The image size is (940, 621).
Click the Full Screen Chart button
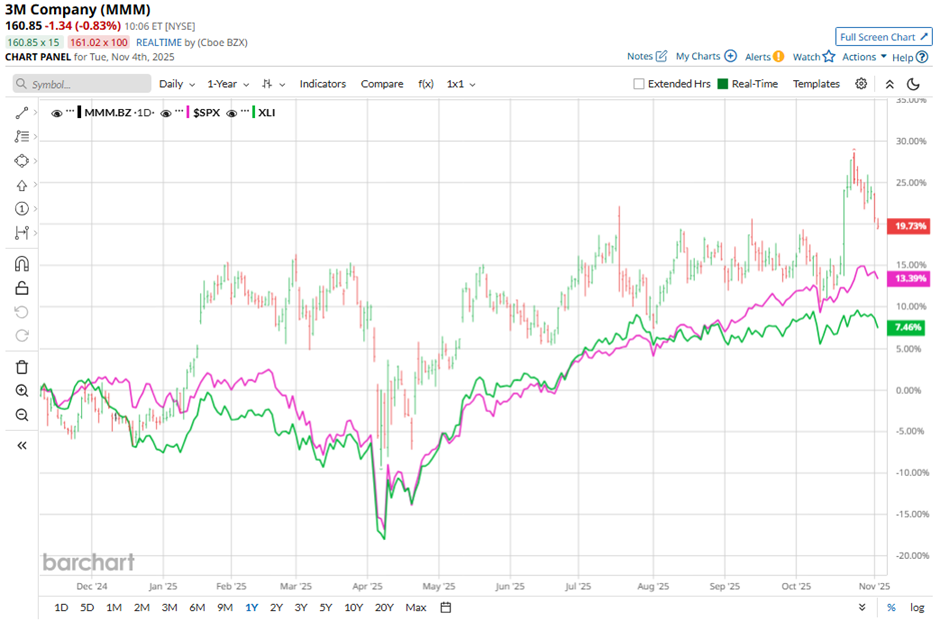coord(883,37)
